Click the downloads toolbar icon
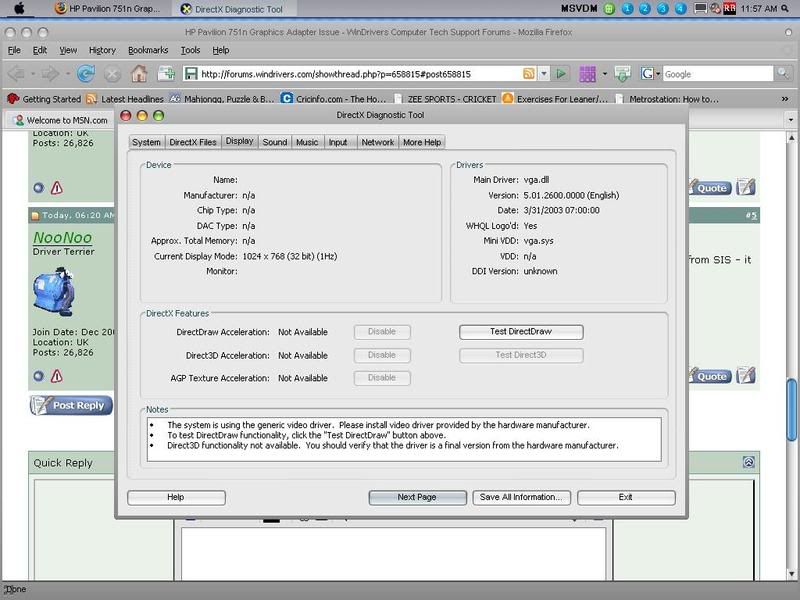This screenshot has height=600, width=800. pos(622,74)
